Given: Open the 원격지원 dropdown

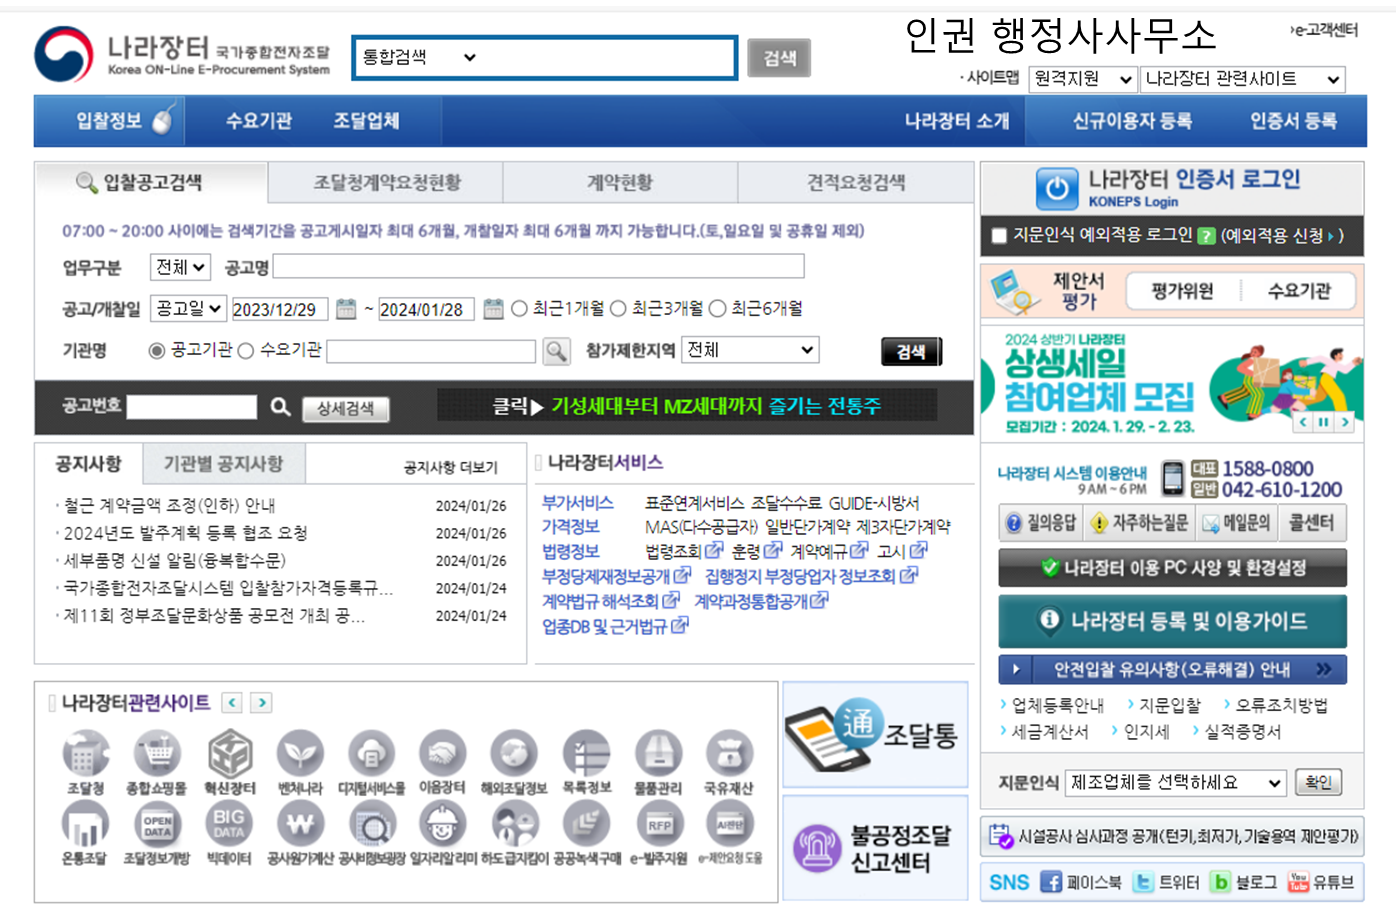Looking at the screenshot, I should (x=1083, y=79).
